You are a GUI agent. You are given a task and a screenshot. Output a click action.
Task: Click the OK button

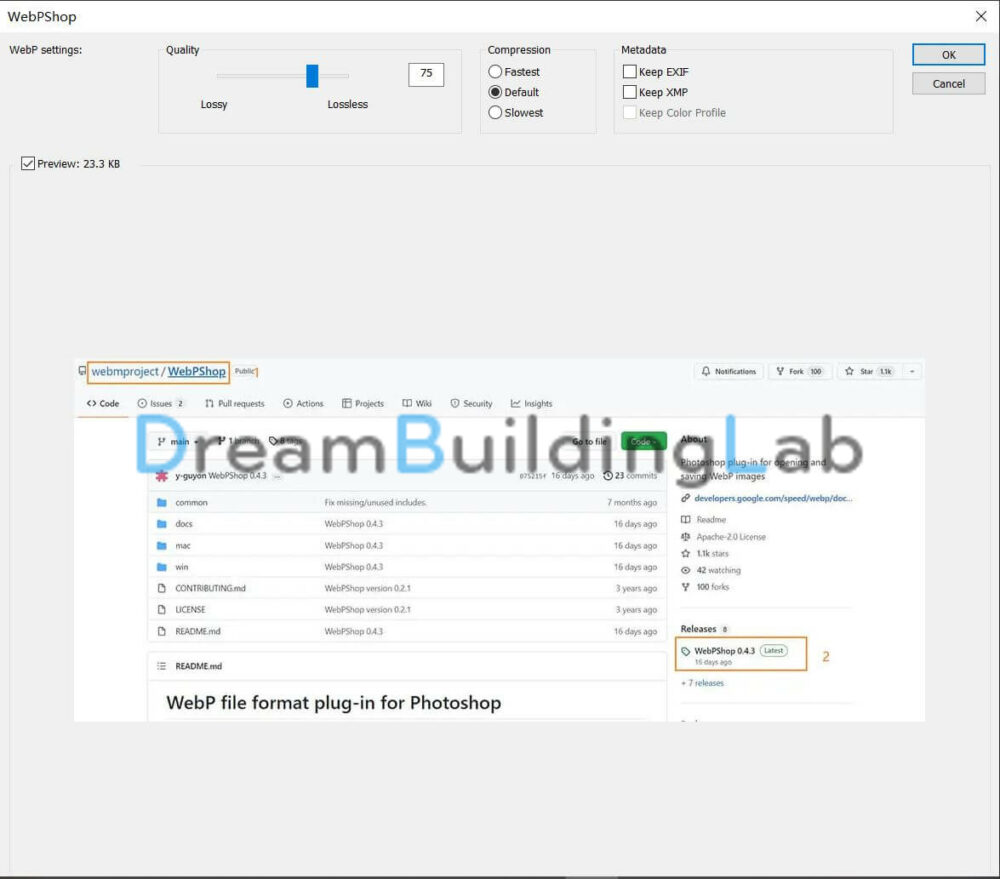point(948,55)
